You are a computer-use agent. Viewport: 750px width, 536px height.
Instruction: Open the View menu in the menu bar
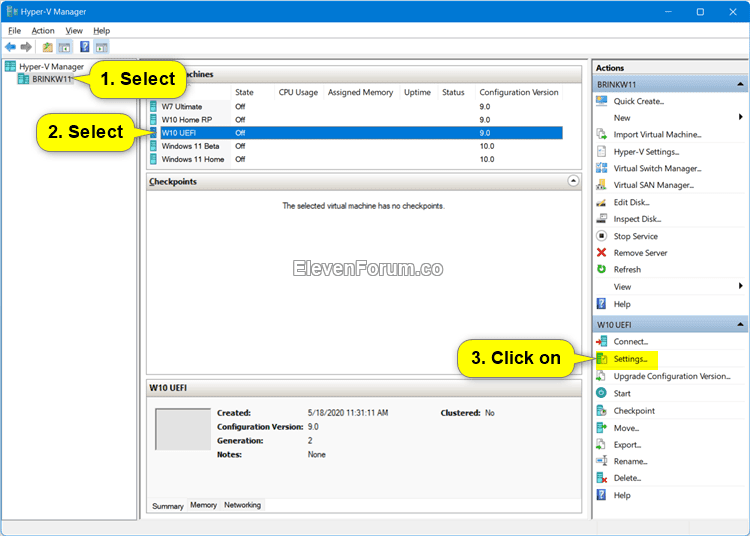(74, 31)
